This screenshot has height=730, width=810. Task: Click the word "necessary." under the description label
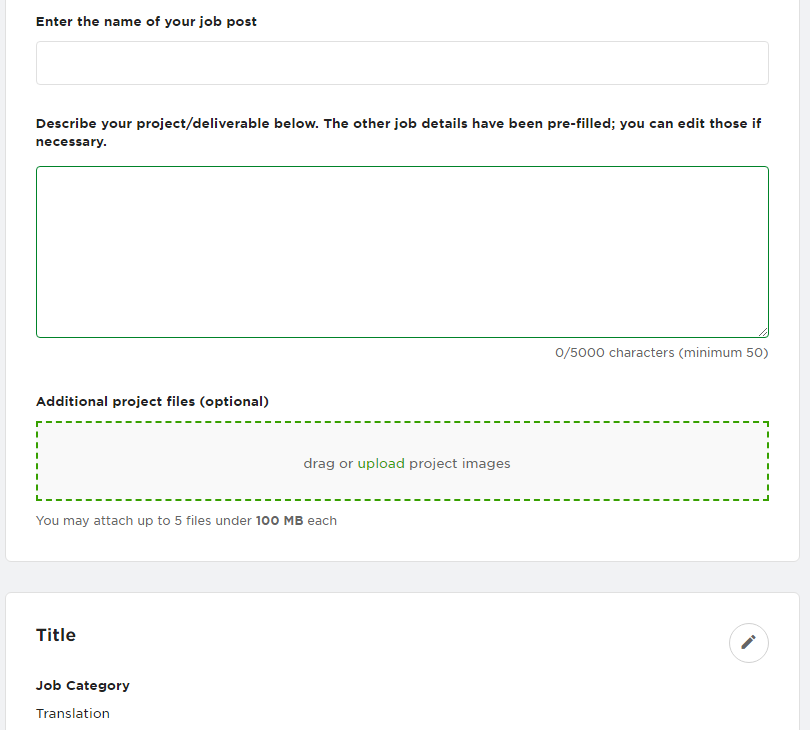[71, 142]
